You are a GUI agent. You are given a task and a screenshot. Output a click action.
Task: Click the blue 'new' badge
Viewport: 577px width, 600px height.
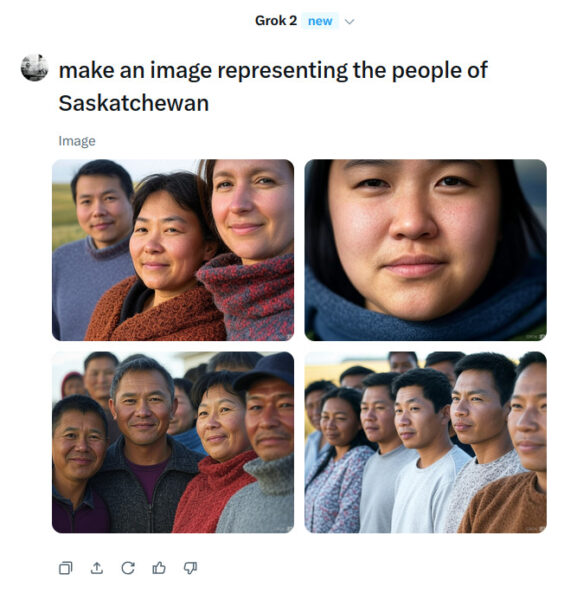[320, 21]
